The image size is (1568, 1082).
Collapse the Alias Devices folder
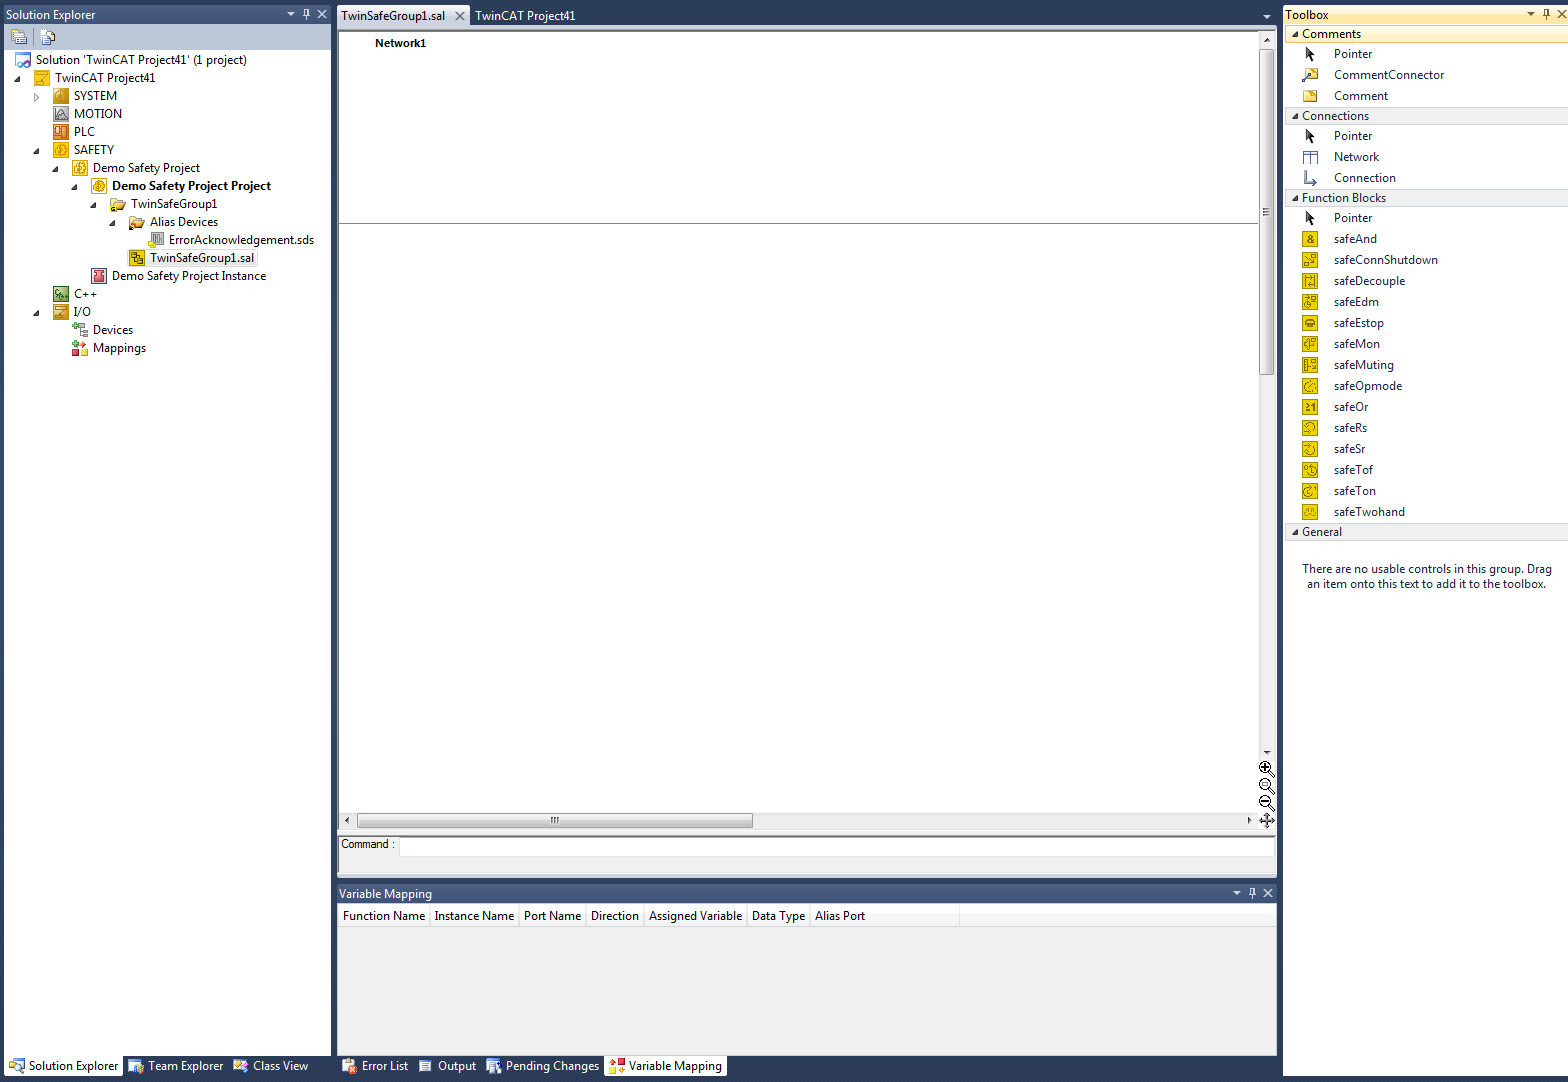pos(113,223)
